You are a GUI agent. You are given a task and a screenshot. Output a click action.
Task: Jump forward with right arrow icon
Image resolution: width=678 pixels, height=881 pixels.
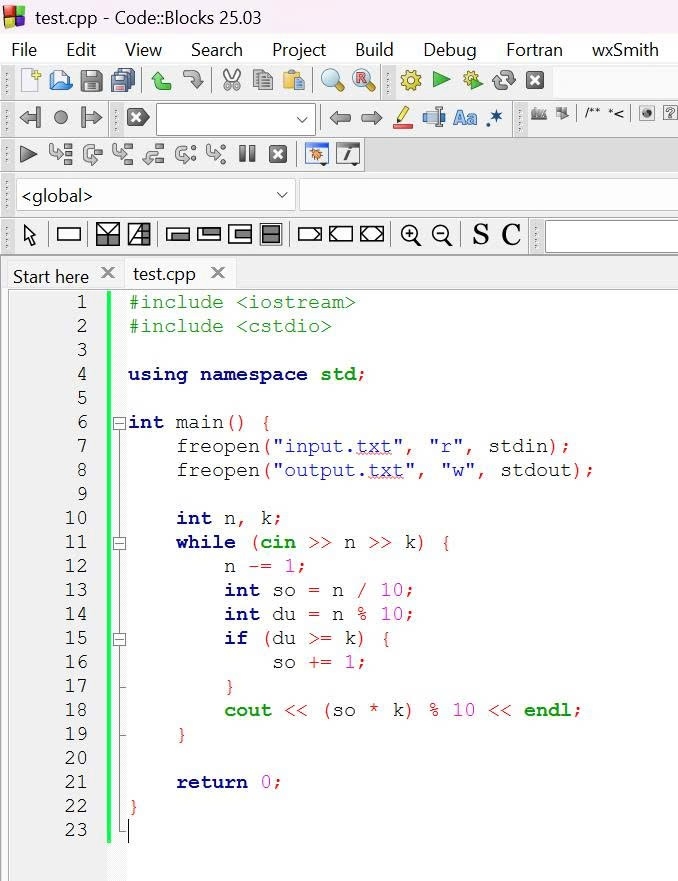coord(371,118)
